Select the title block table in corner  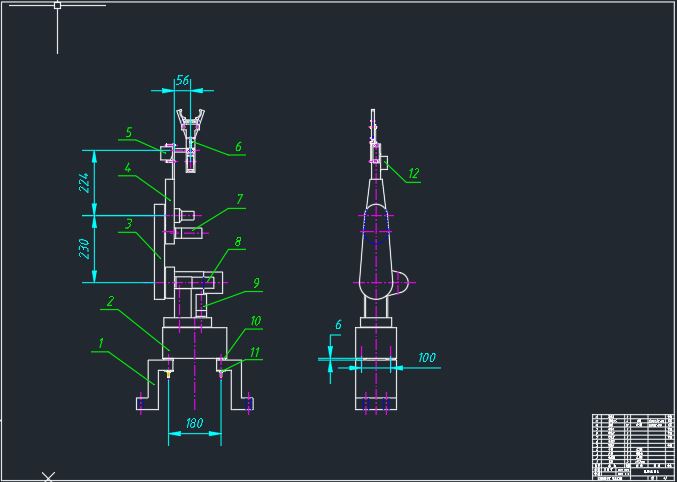click(633, 447)
